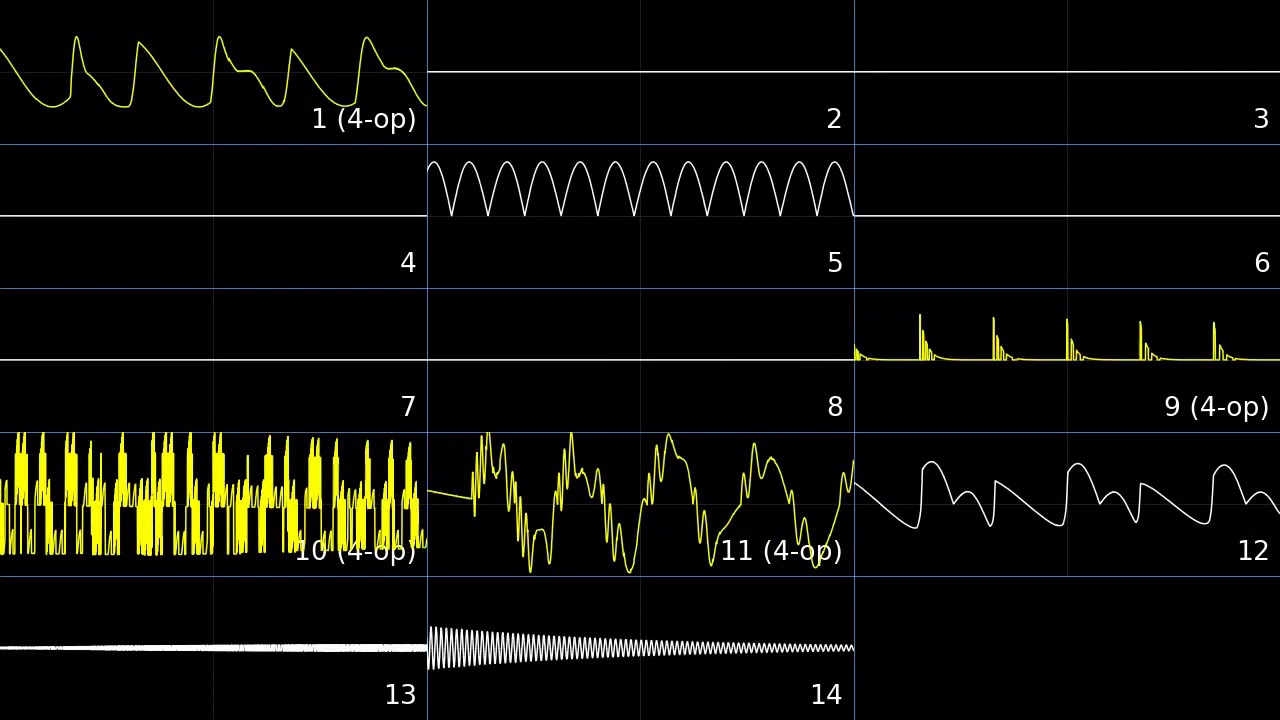The width and height of the screenshot is (1280, 720).
Task: Select the channel 12 white waveform
Action: coord(1067,494)
